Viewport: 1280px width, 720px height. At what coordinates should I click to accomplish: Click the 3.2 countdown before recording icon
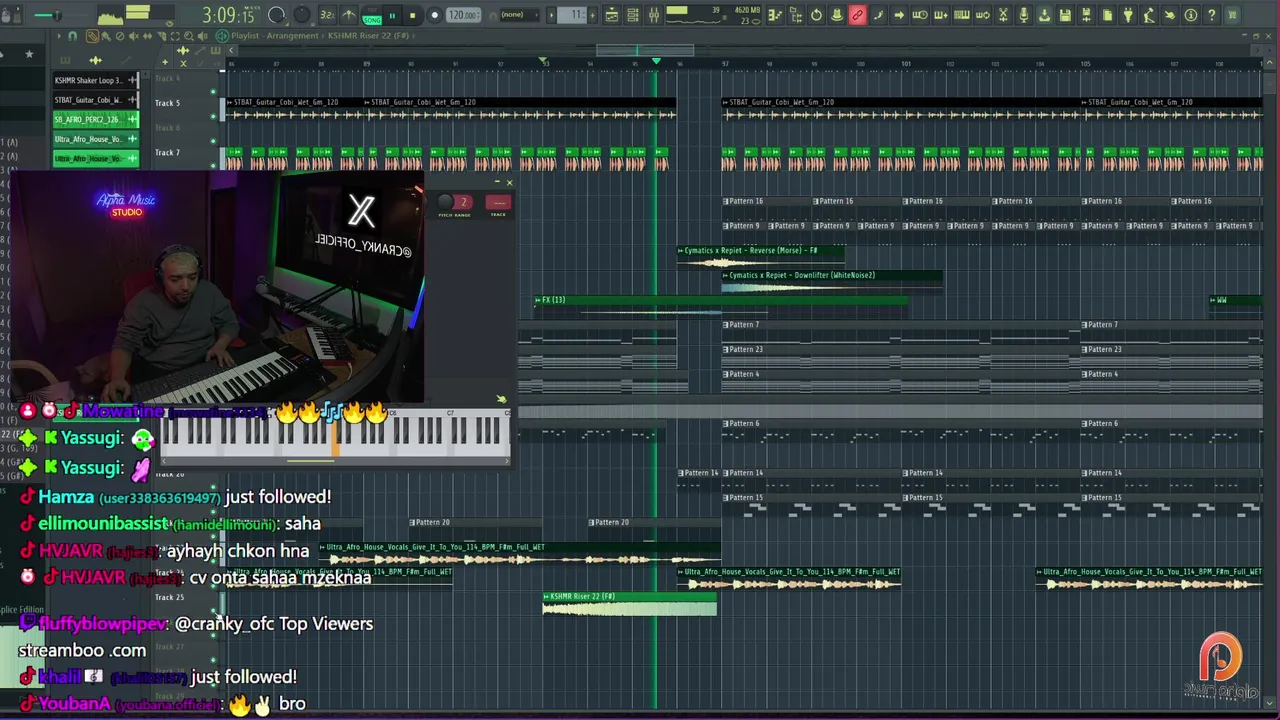point(327,15)
